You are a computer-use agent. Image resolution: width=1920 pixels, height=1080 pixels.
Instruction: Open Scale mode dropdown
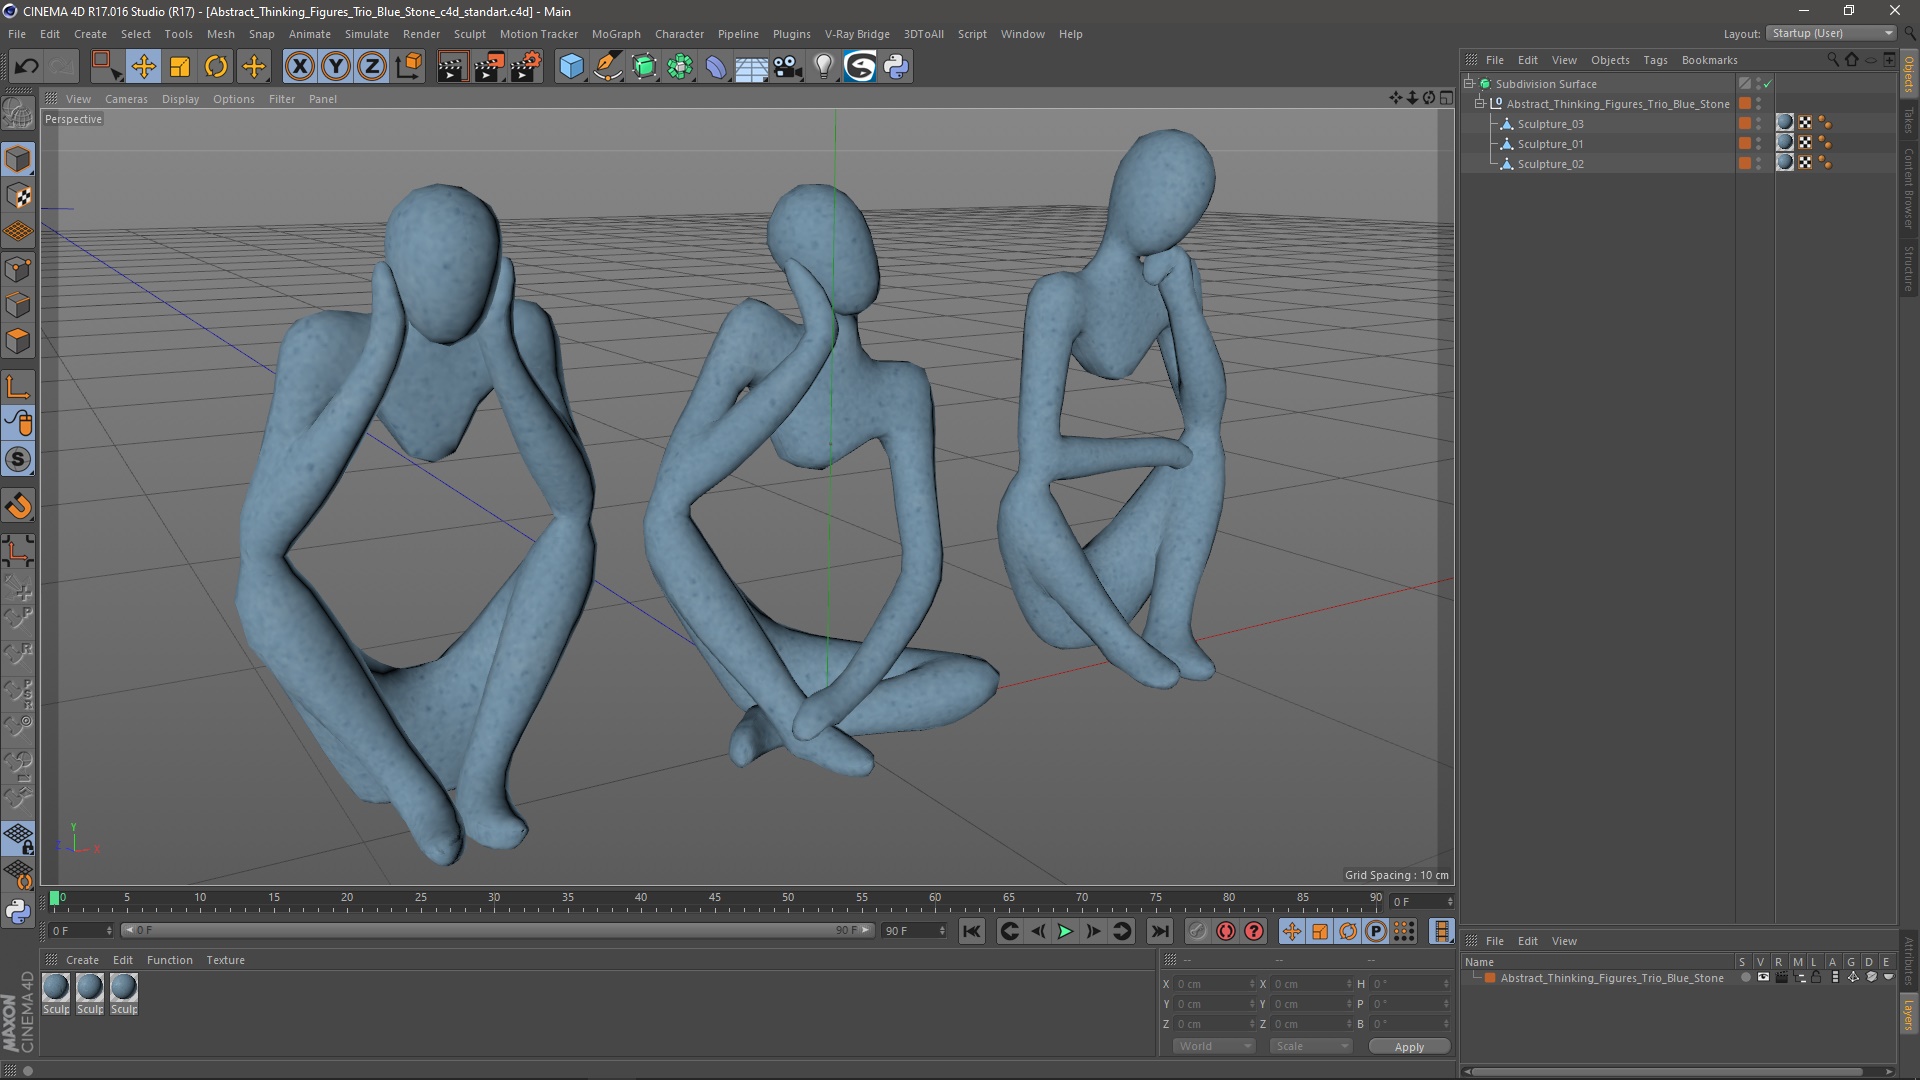click(x=1310, y=1046)
